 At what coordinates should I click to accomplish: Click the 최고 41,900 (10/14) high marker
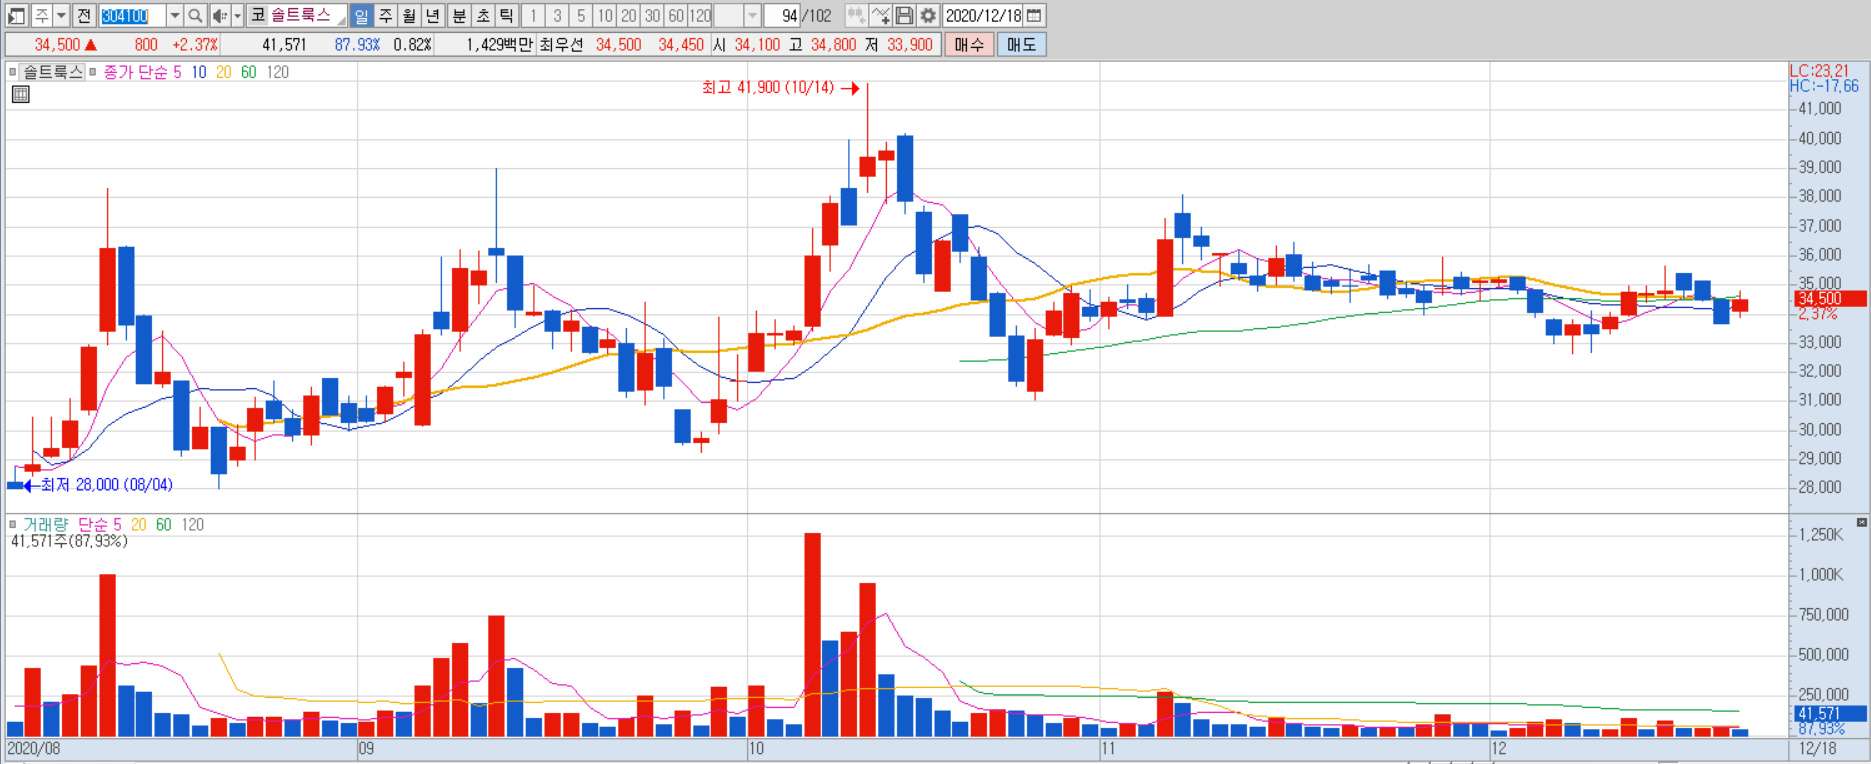[780, 88]
